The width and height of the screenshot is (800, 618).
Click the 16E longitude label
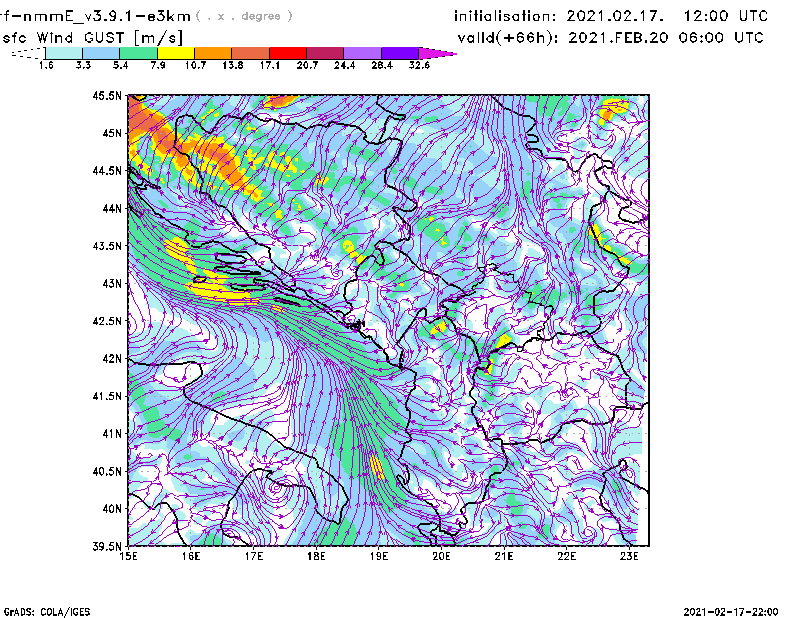[x=191, y=556]
